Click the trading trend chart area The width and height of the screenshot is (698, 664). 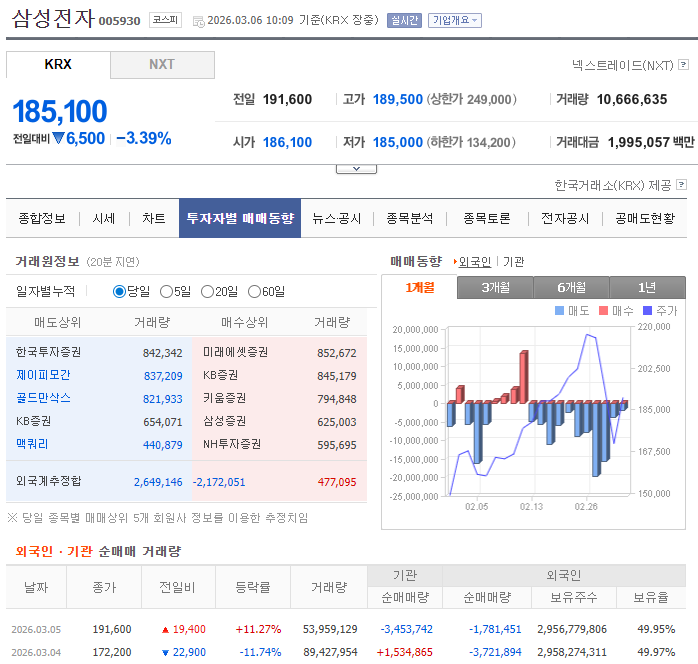(538, 410)
